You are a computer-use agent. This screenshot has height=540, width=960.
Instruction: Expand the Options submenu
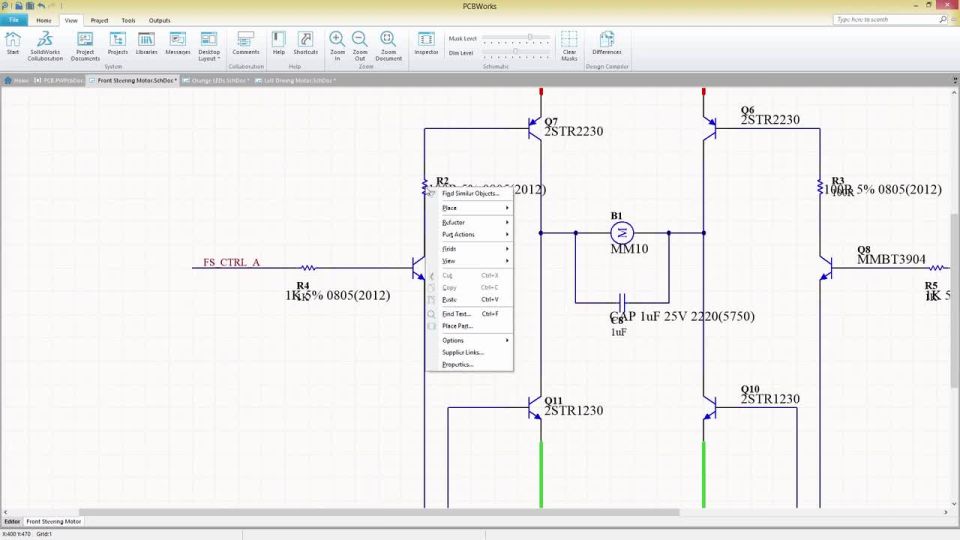pyautogui.click(x=470, y=340)
